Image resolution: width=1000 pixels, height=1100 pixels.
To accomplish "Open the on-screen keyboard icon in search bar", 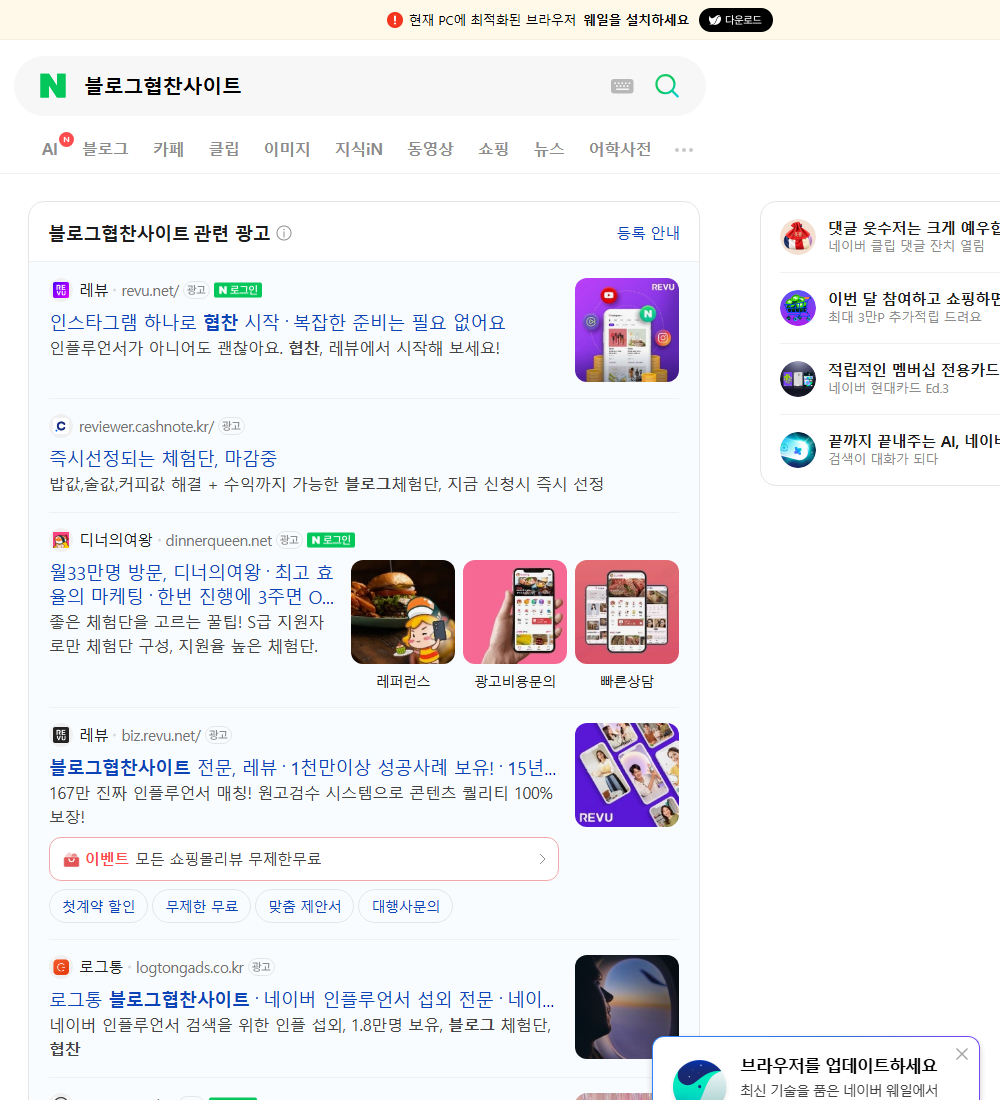I will [622, 86].
